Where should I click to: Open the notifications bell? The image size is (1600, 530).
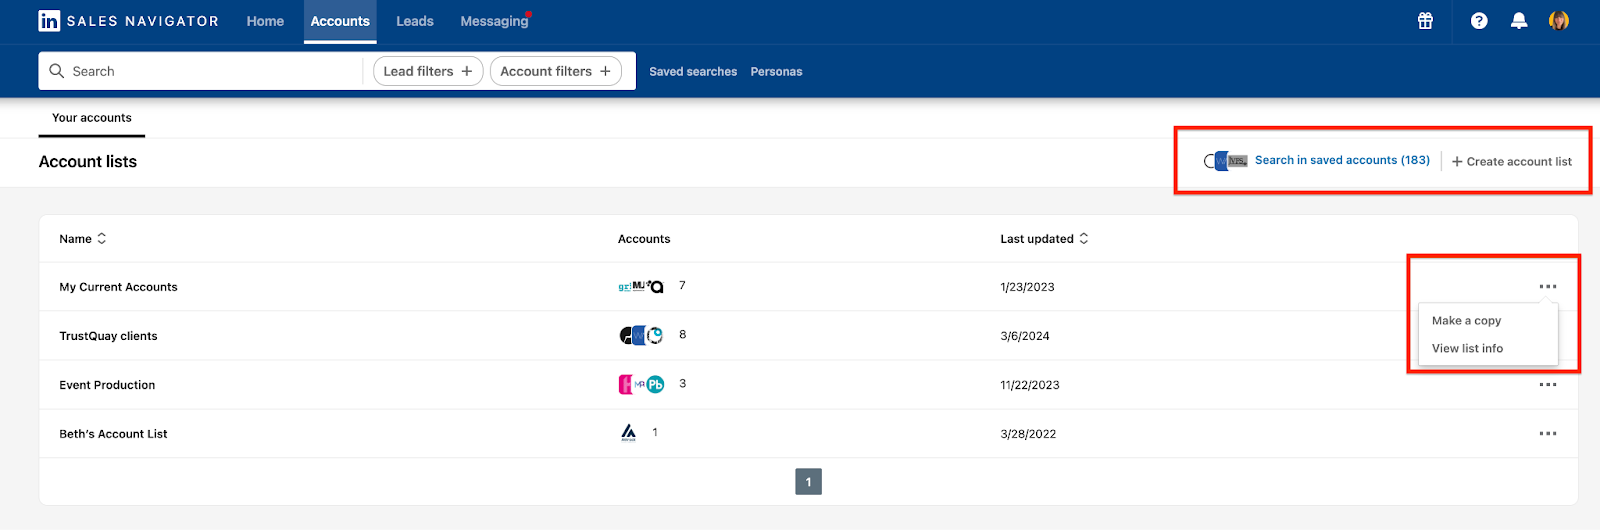pos(1519,21)
